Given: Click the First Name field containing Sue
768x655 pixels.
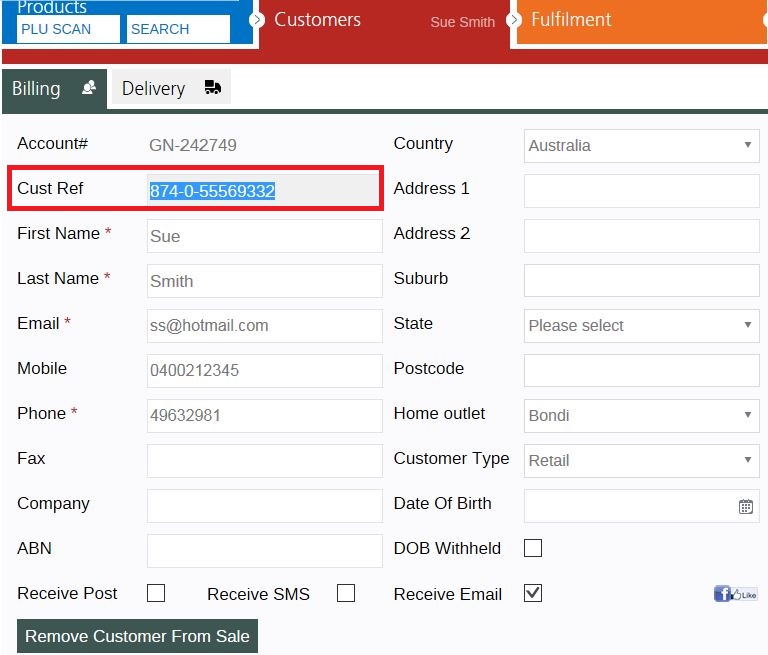Looking at the screenshot, I should [x=264, y=236].
